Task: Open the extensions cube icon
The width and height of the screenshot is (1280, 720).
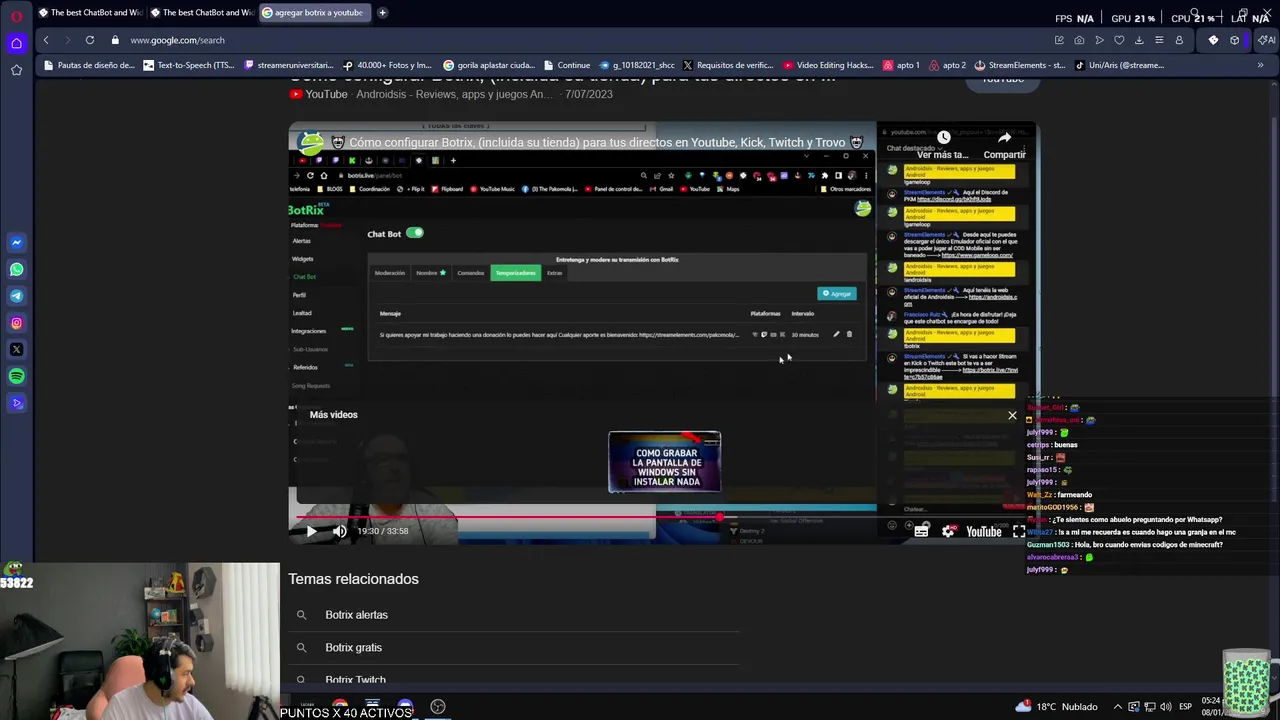Action: (1235, 40)
